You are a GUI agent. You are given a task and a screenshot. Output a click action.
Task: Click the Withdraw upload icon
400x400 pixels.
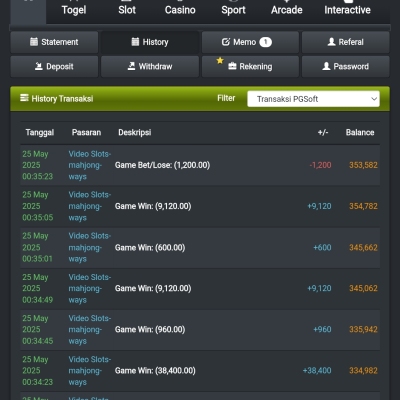click(x=131, y=66)
